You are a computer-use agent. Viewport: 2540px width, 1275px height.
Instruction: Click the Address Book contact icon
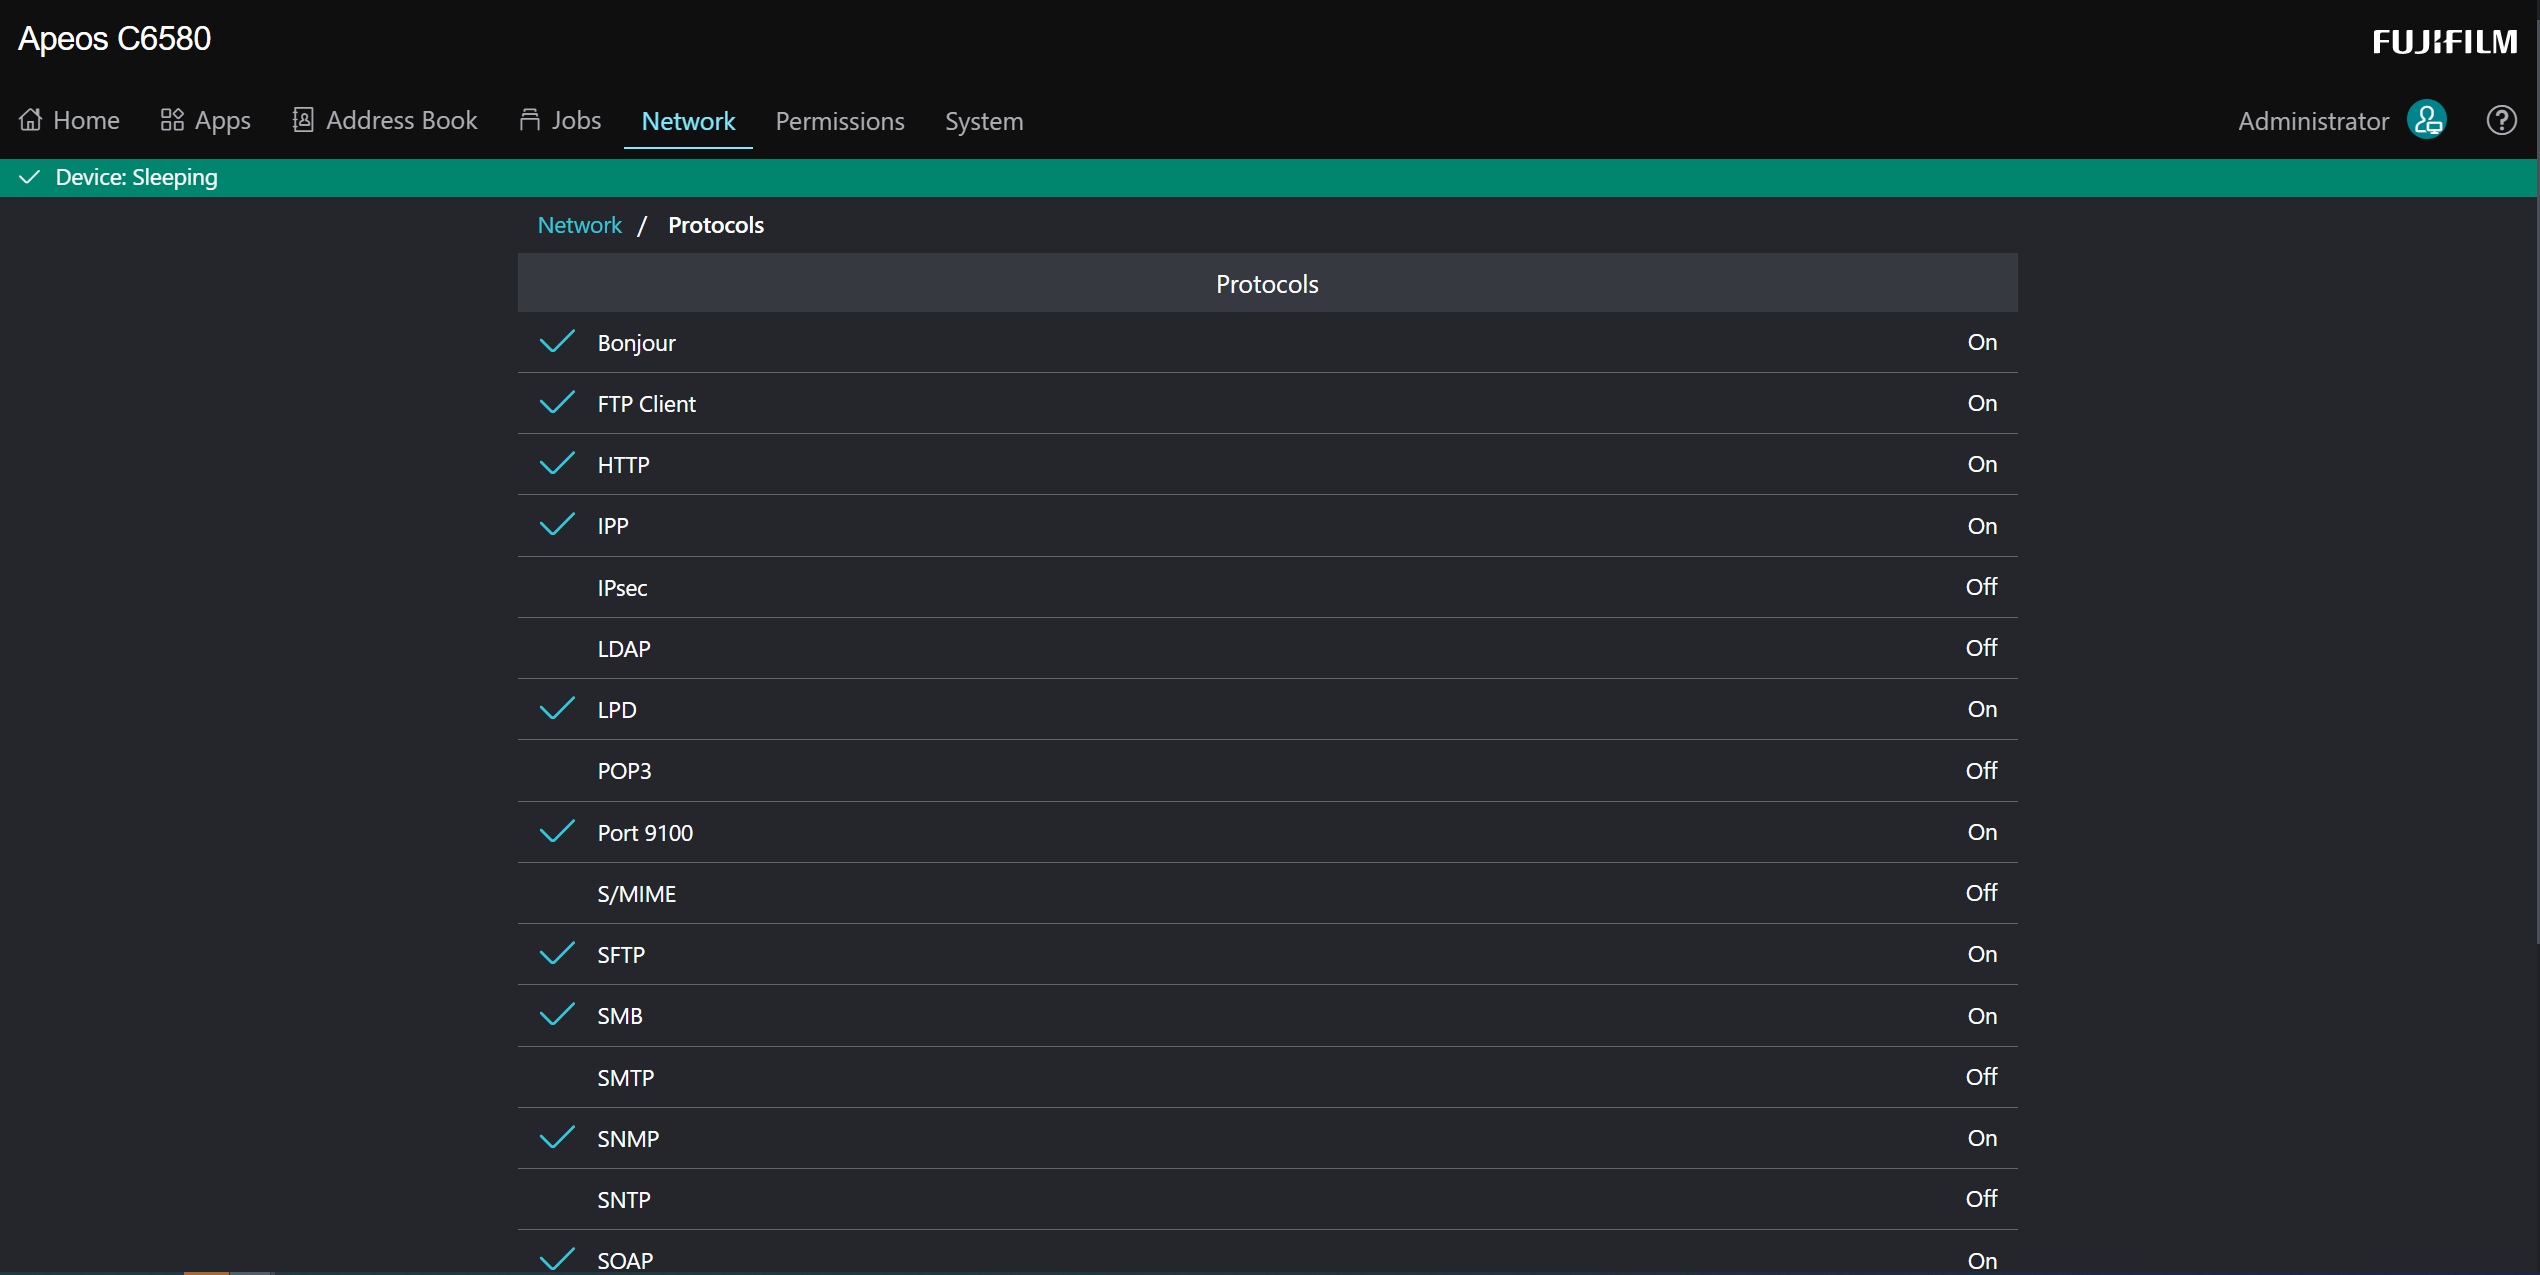tap(302, 120)
